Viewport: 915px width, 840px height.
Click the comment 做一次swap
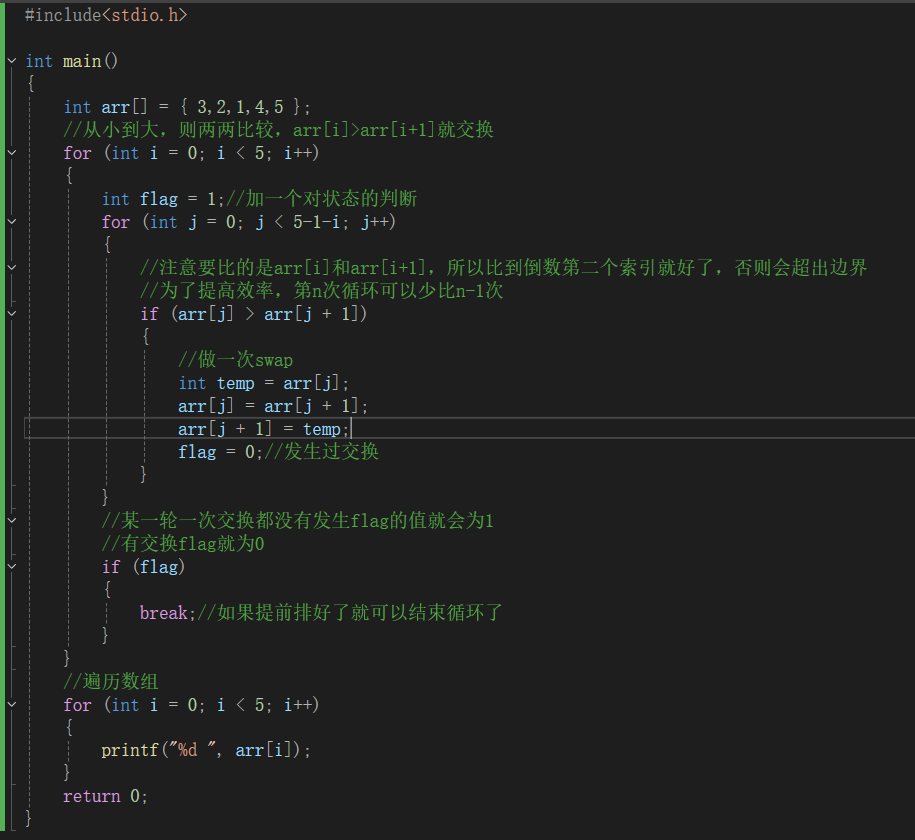coord(236,360)
